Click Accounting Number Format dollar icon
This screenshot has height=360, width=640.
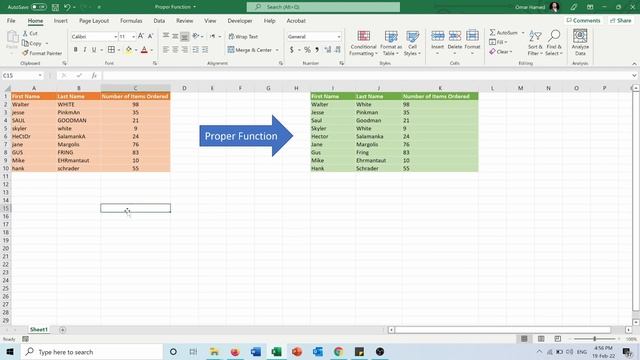click(291, 50)
